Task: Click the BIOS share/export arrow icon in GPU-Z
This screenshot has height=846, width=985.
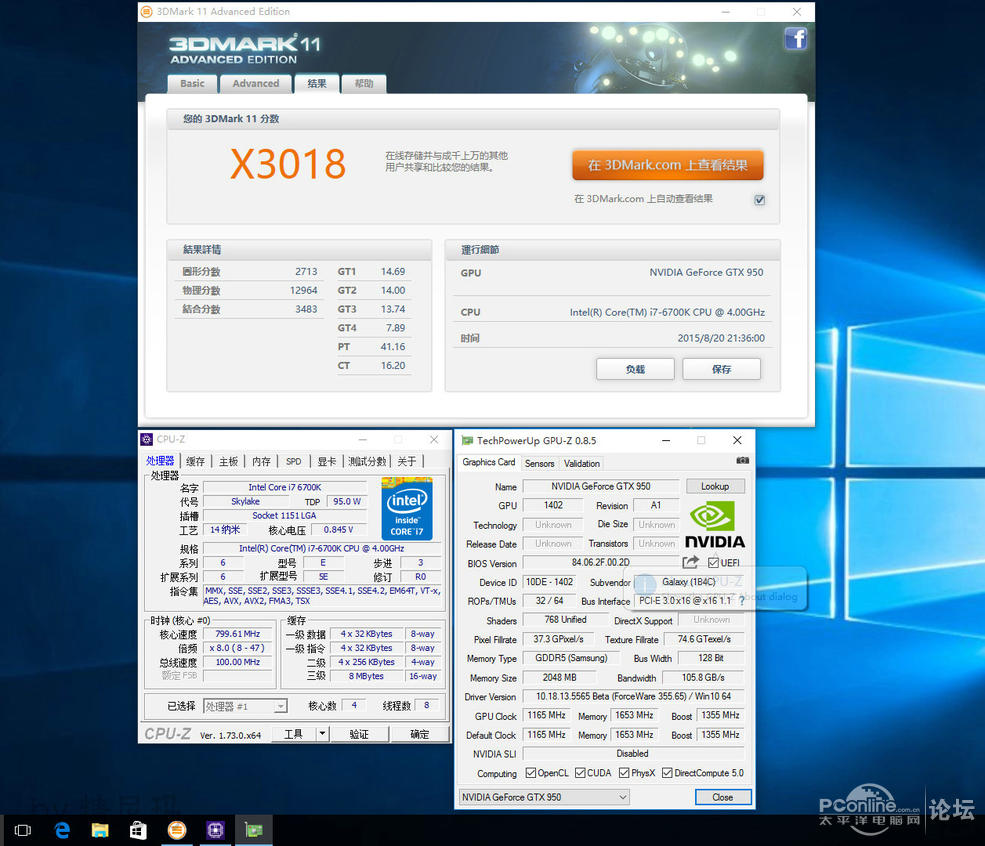Action: (x=690, y=561)
